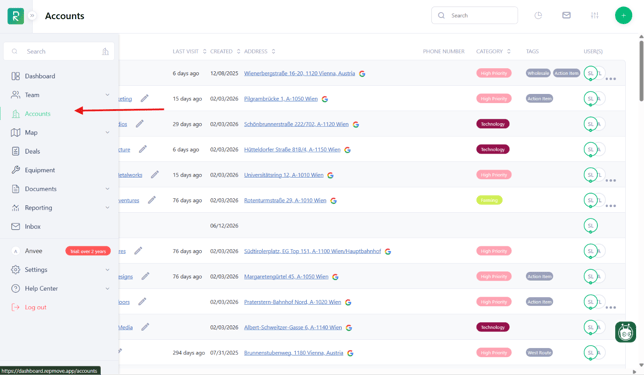Expand the Help Center chevron
Image resolution: width=644 pixels, height=375 pixels.
click(x=107, y=288)
